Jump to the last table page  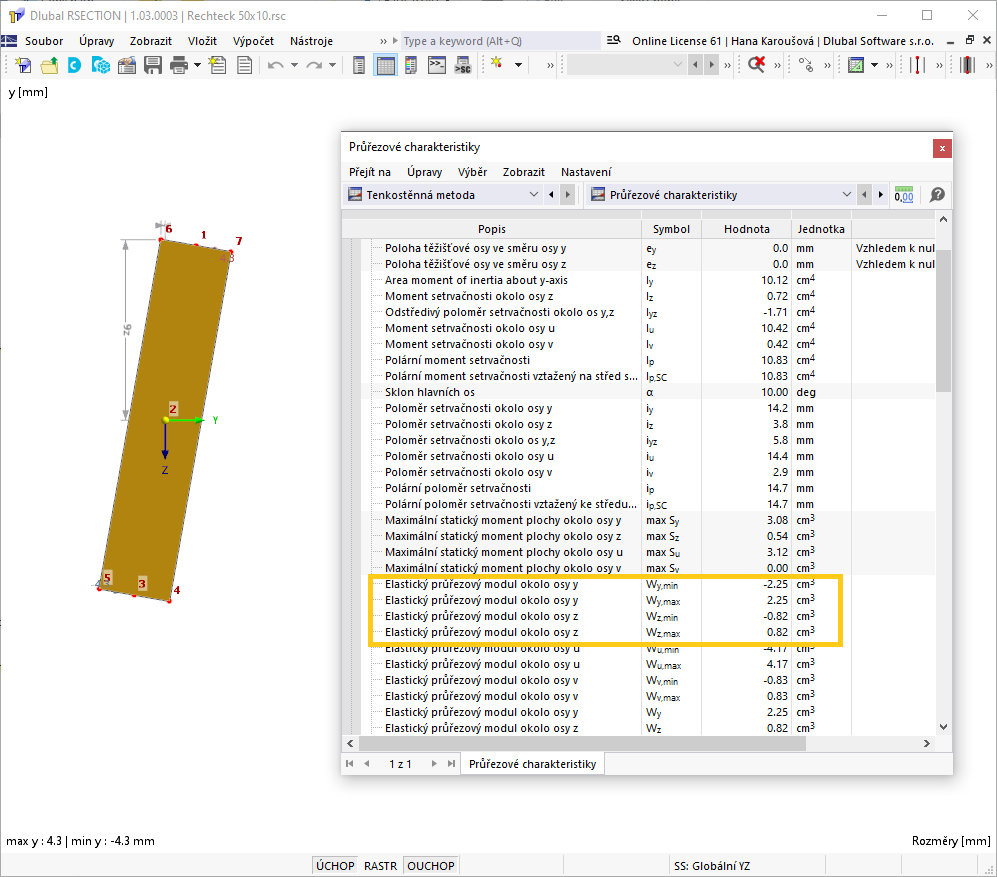point(451,764)
